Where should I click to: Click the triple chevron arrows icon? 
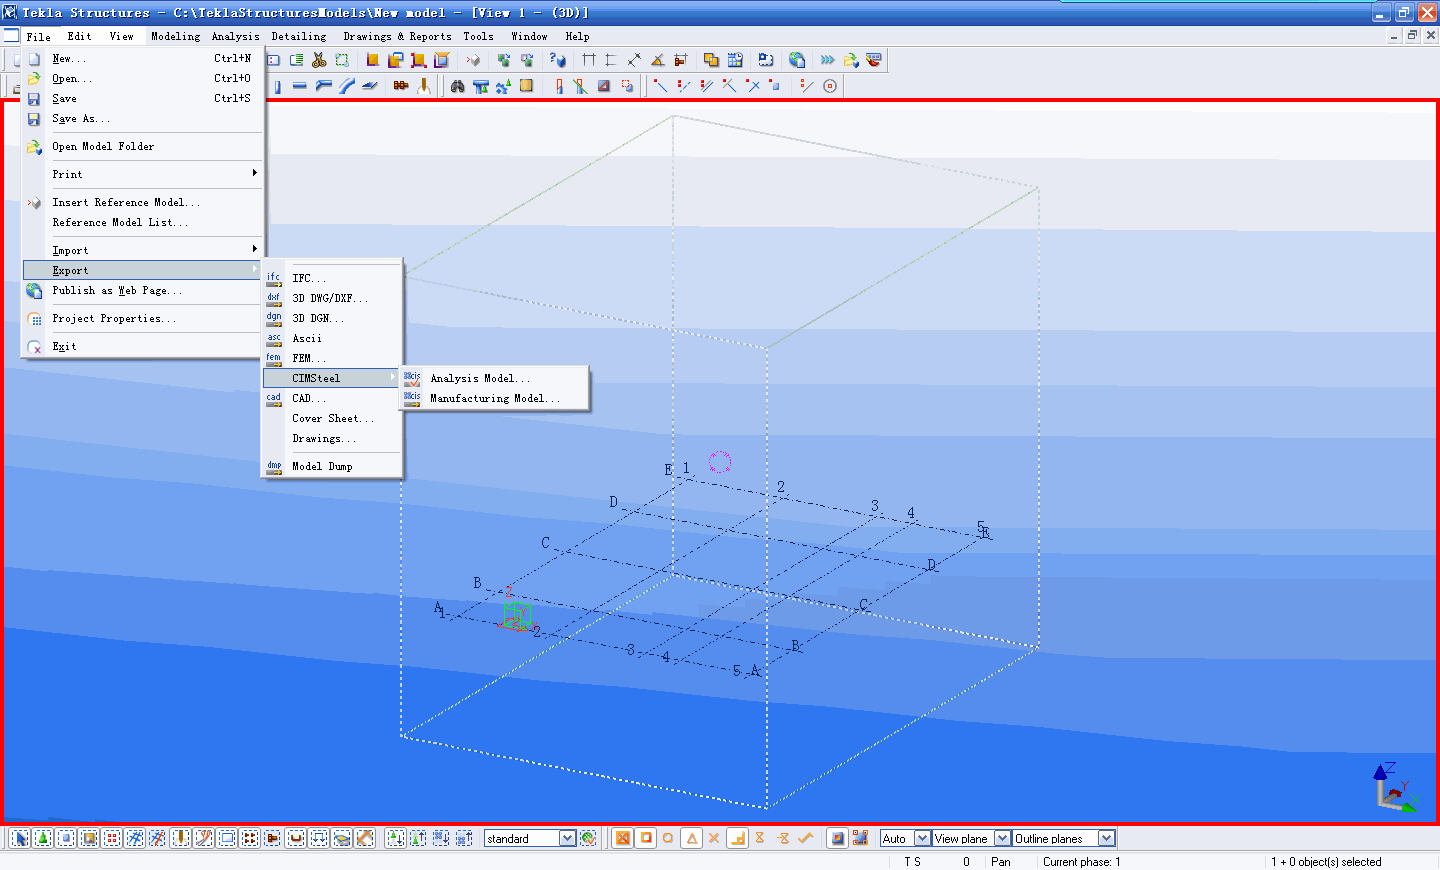827,60
